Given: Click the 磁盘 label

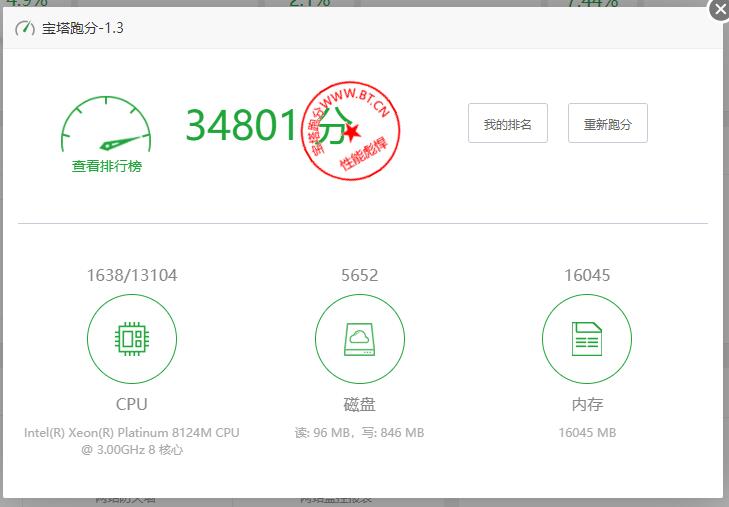Looking at the screenshot, I should pos(359,404).
